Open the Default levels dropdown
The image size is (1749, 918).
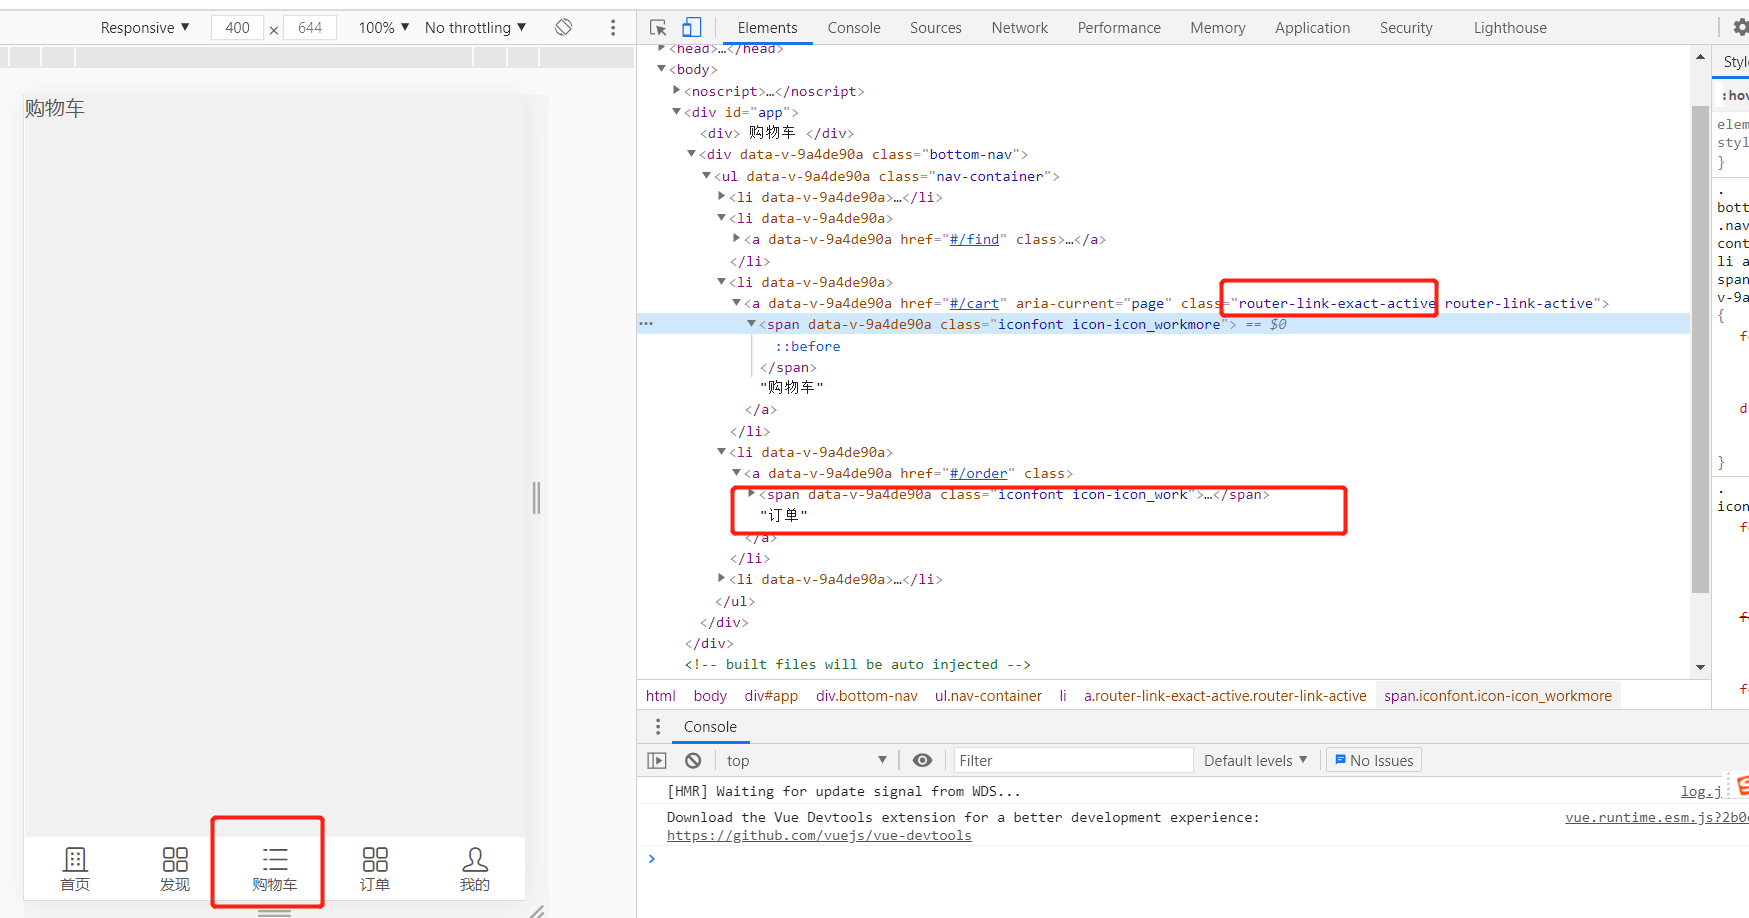click(1255, 760)
